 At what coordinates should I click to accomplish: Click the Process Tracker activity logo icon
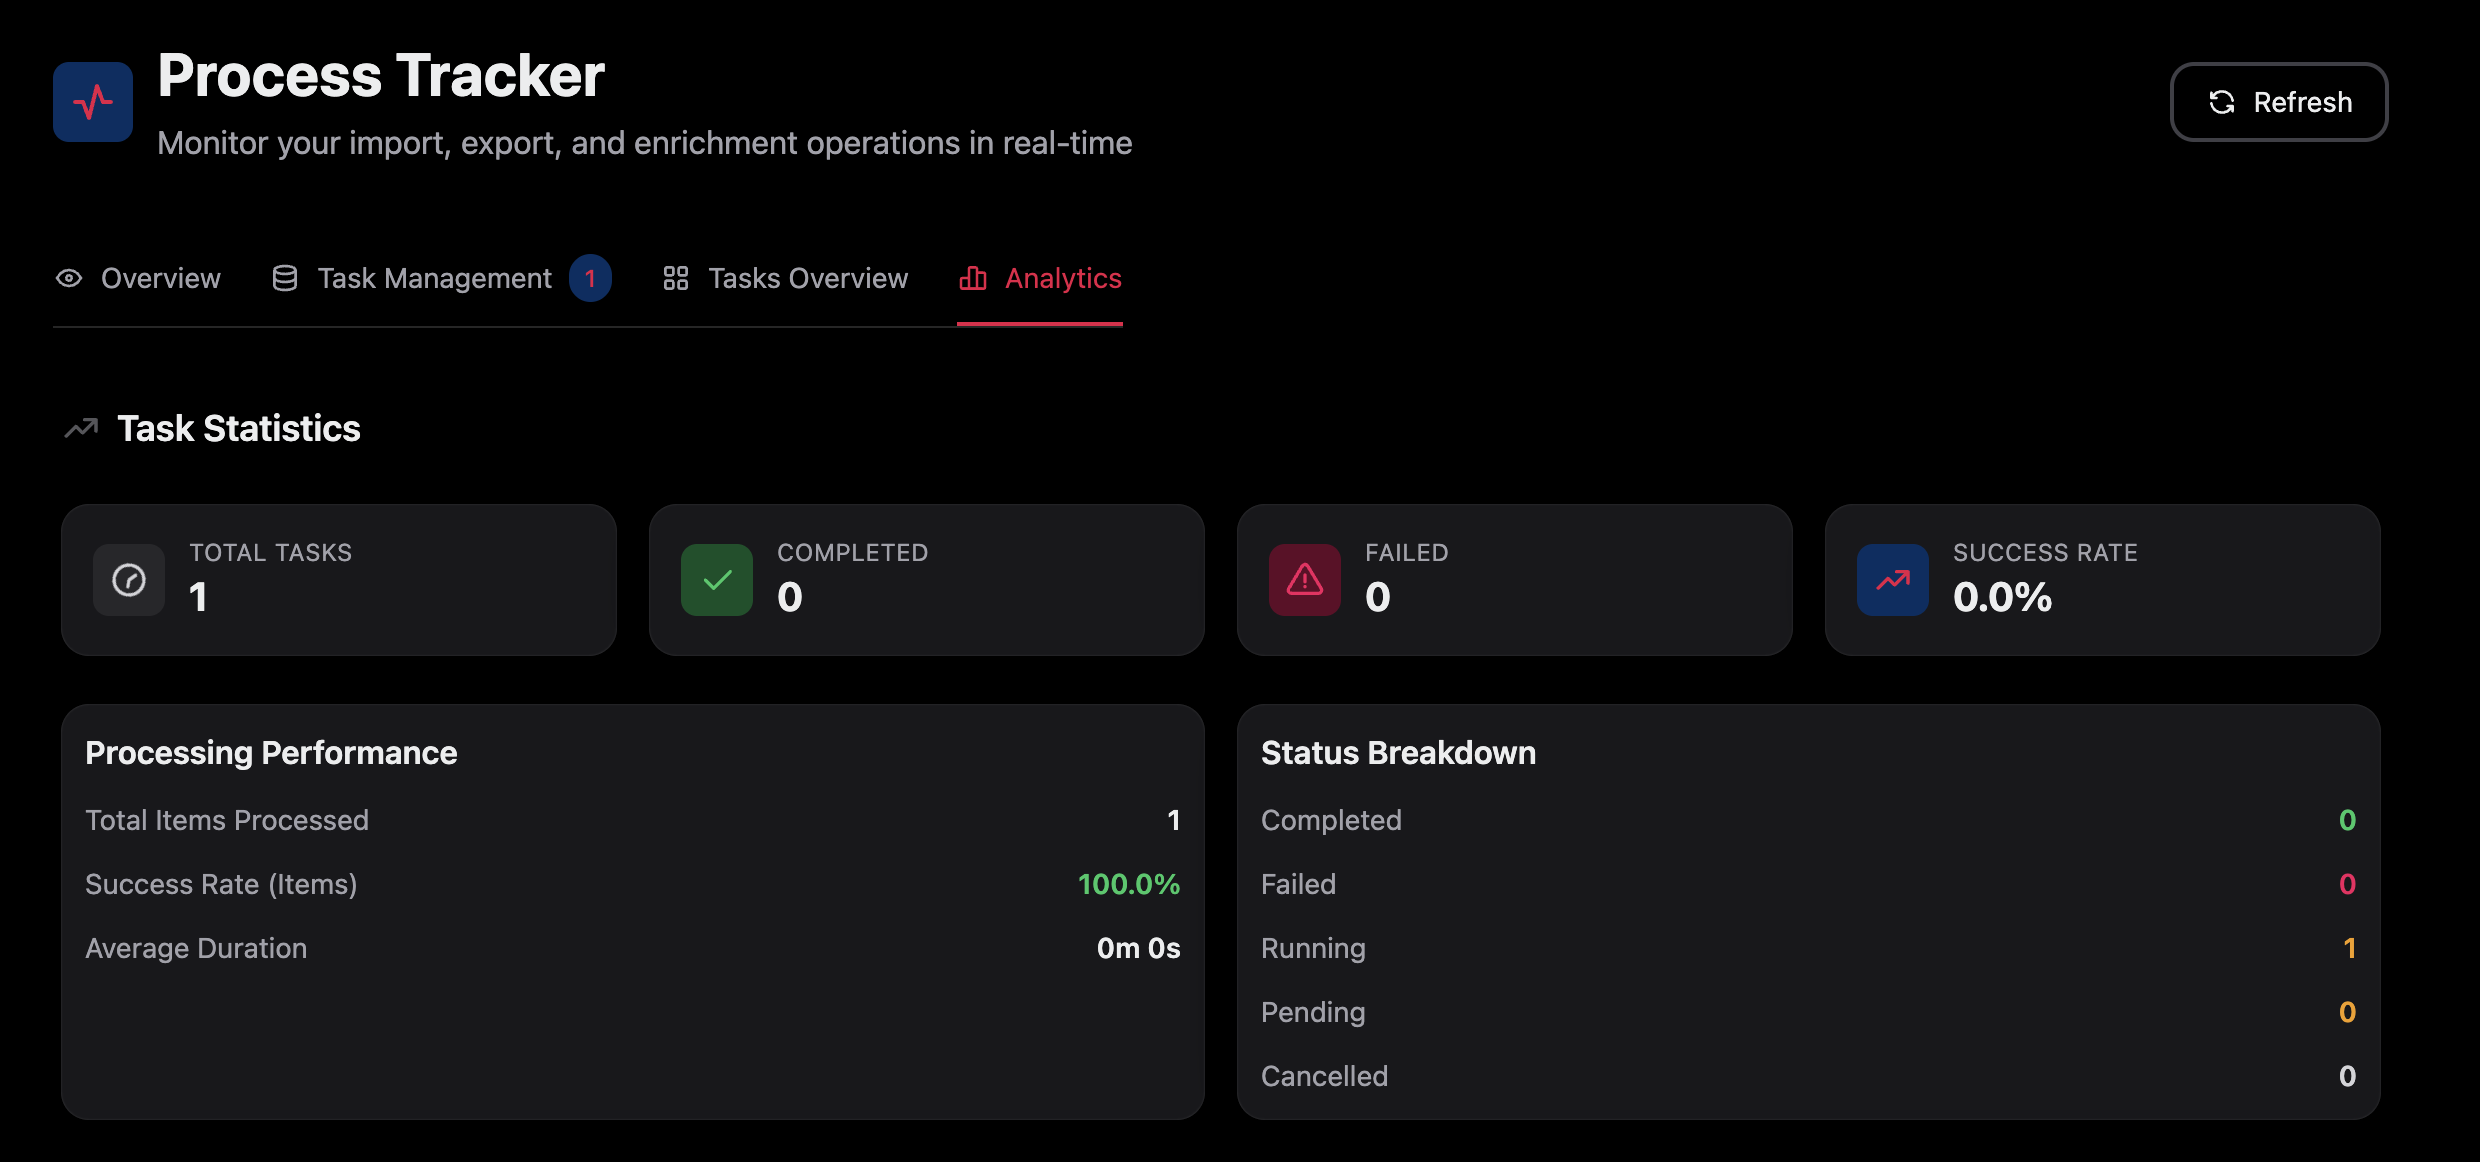coord(91,101)
